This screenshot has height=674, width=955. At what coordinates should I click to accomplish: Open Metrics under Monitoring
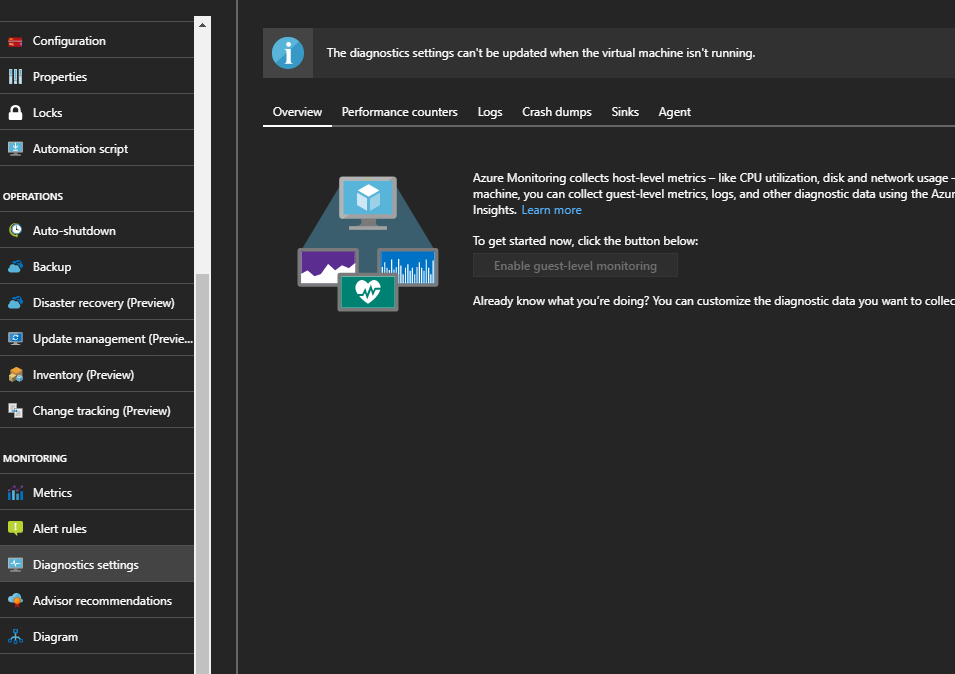97,492
